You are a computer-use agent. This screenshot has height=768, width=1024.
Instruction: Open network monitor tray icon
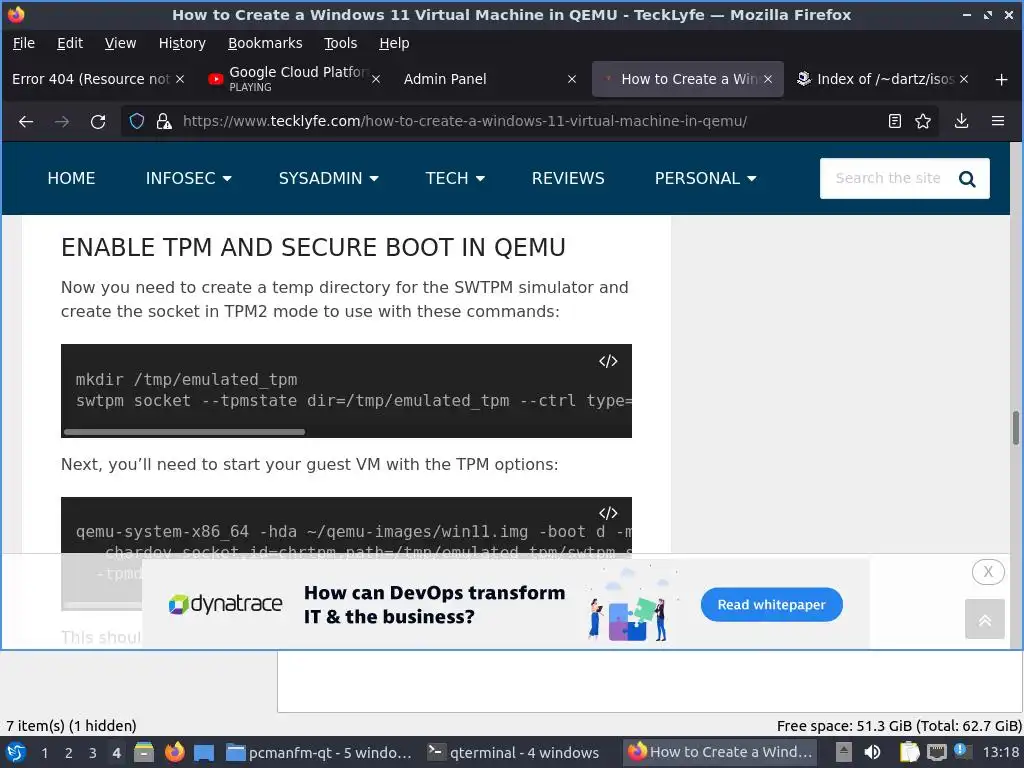[x=936, y=752]
